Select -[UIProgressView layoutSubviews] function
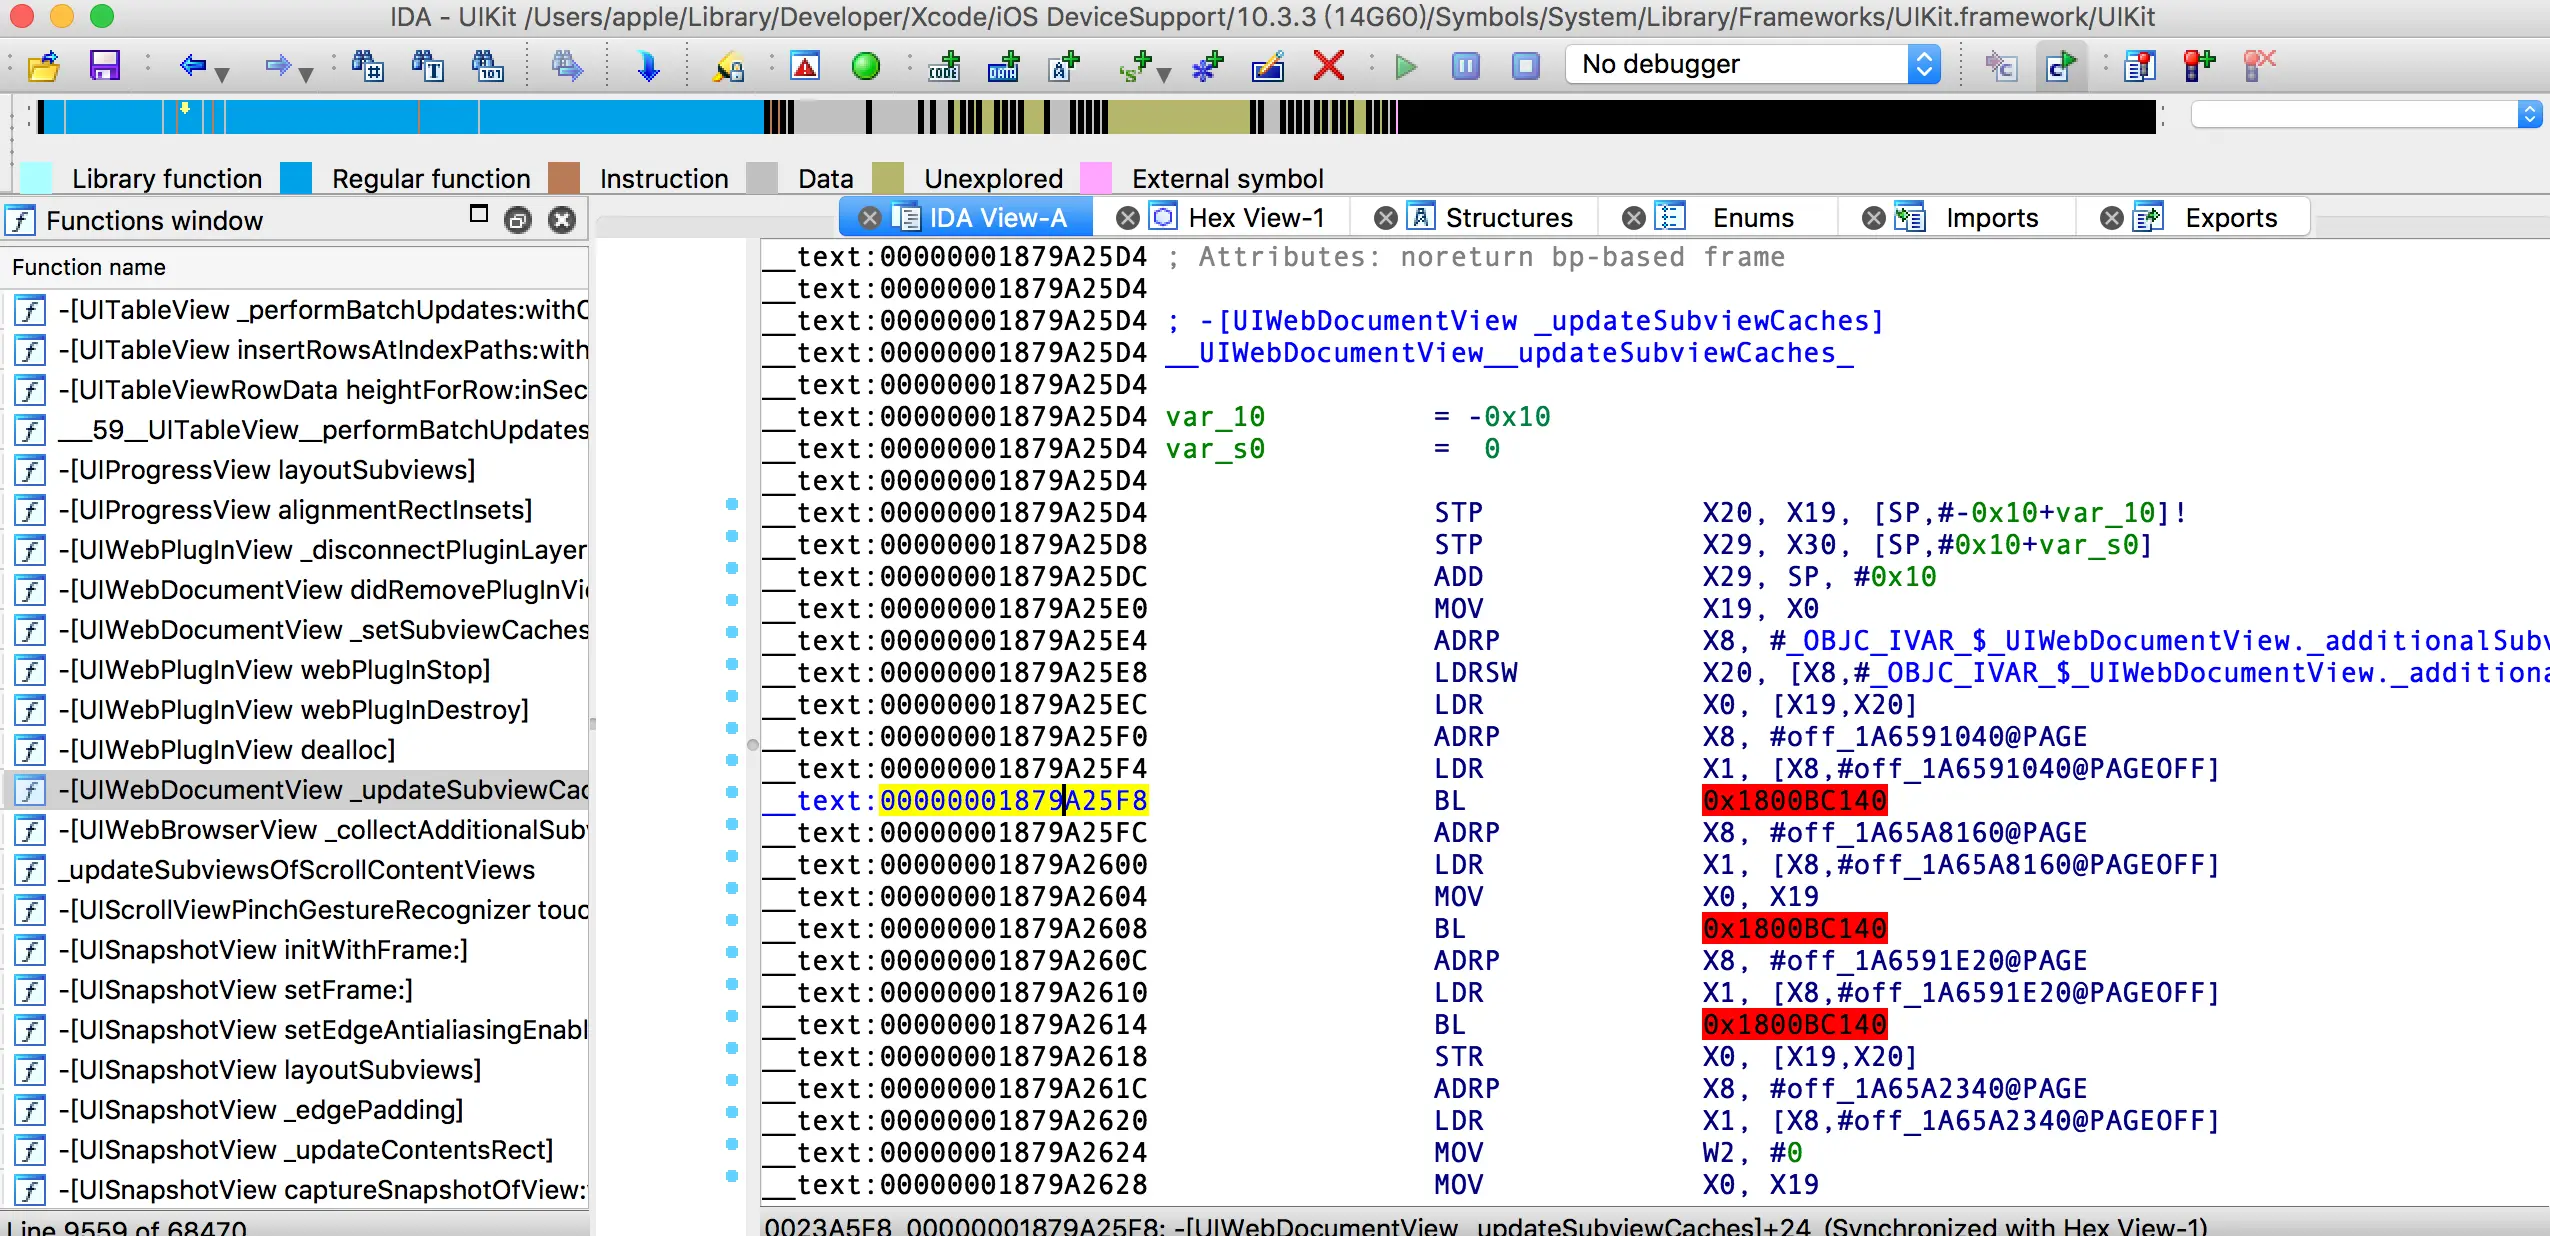Image resolution: width=2550 pixels, height=1236 pixels. pos(266,470)
